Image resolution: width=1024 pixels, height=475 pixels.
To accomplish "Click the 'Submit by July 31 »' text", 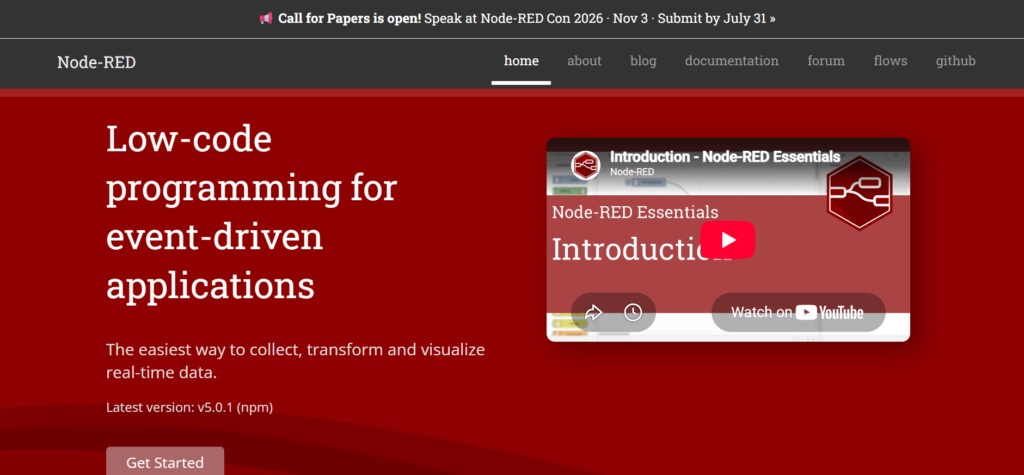I will tap(716, 18).
